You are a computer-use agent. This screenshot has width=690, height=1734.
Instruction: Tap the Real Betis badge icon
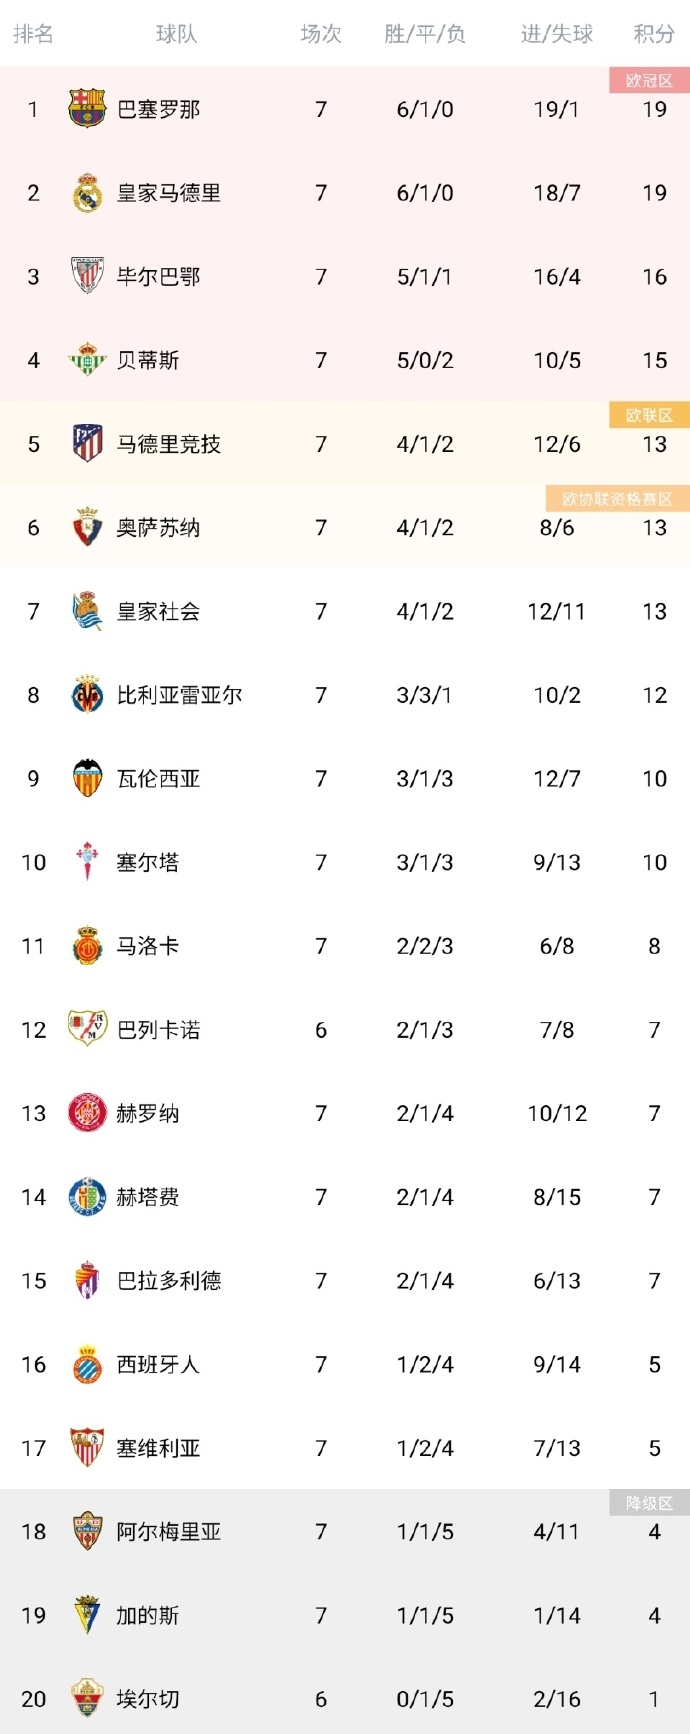tap(87, 360)
